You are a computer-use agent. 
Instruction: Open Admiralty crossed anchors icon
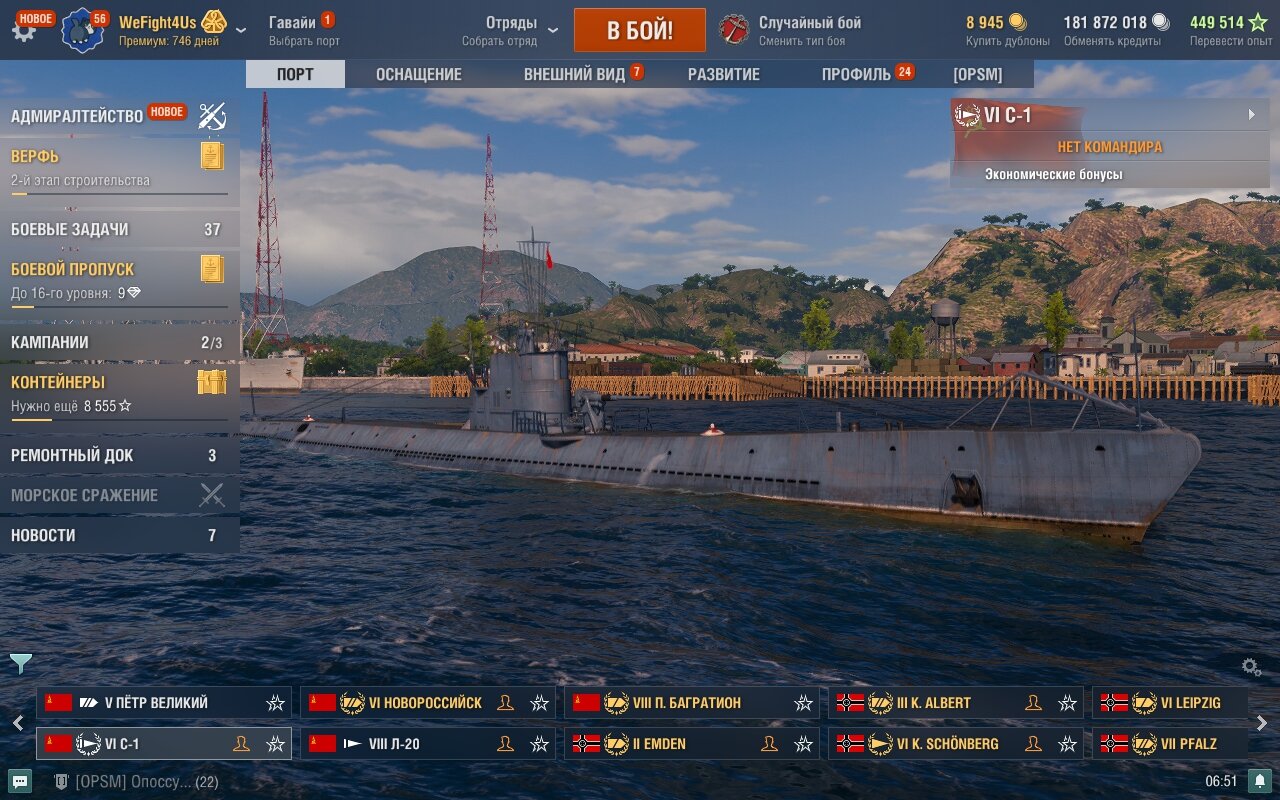point(212,116)
